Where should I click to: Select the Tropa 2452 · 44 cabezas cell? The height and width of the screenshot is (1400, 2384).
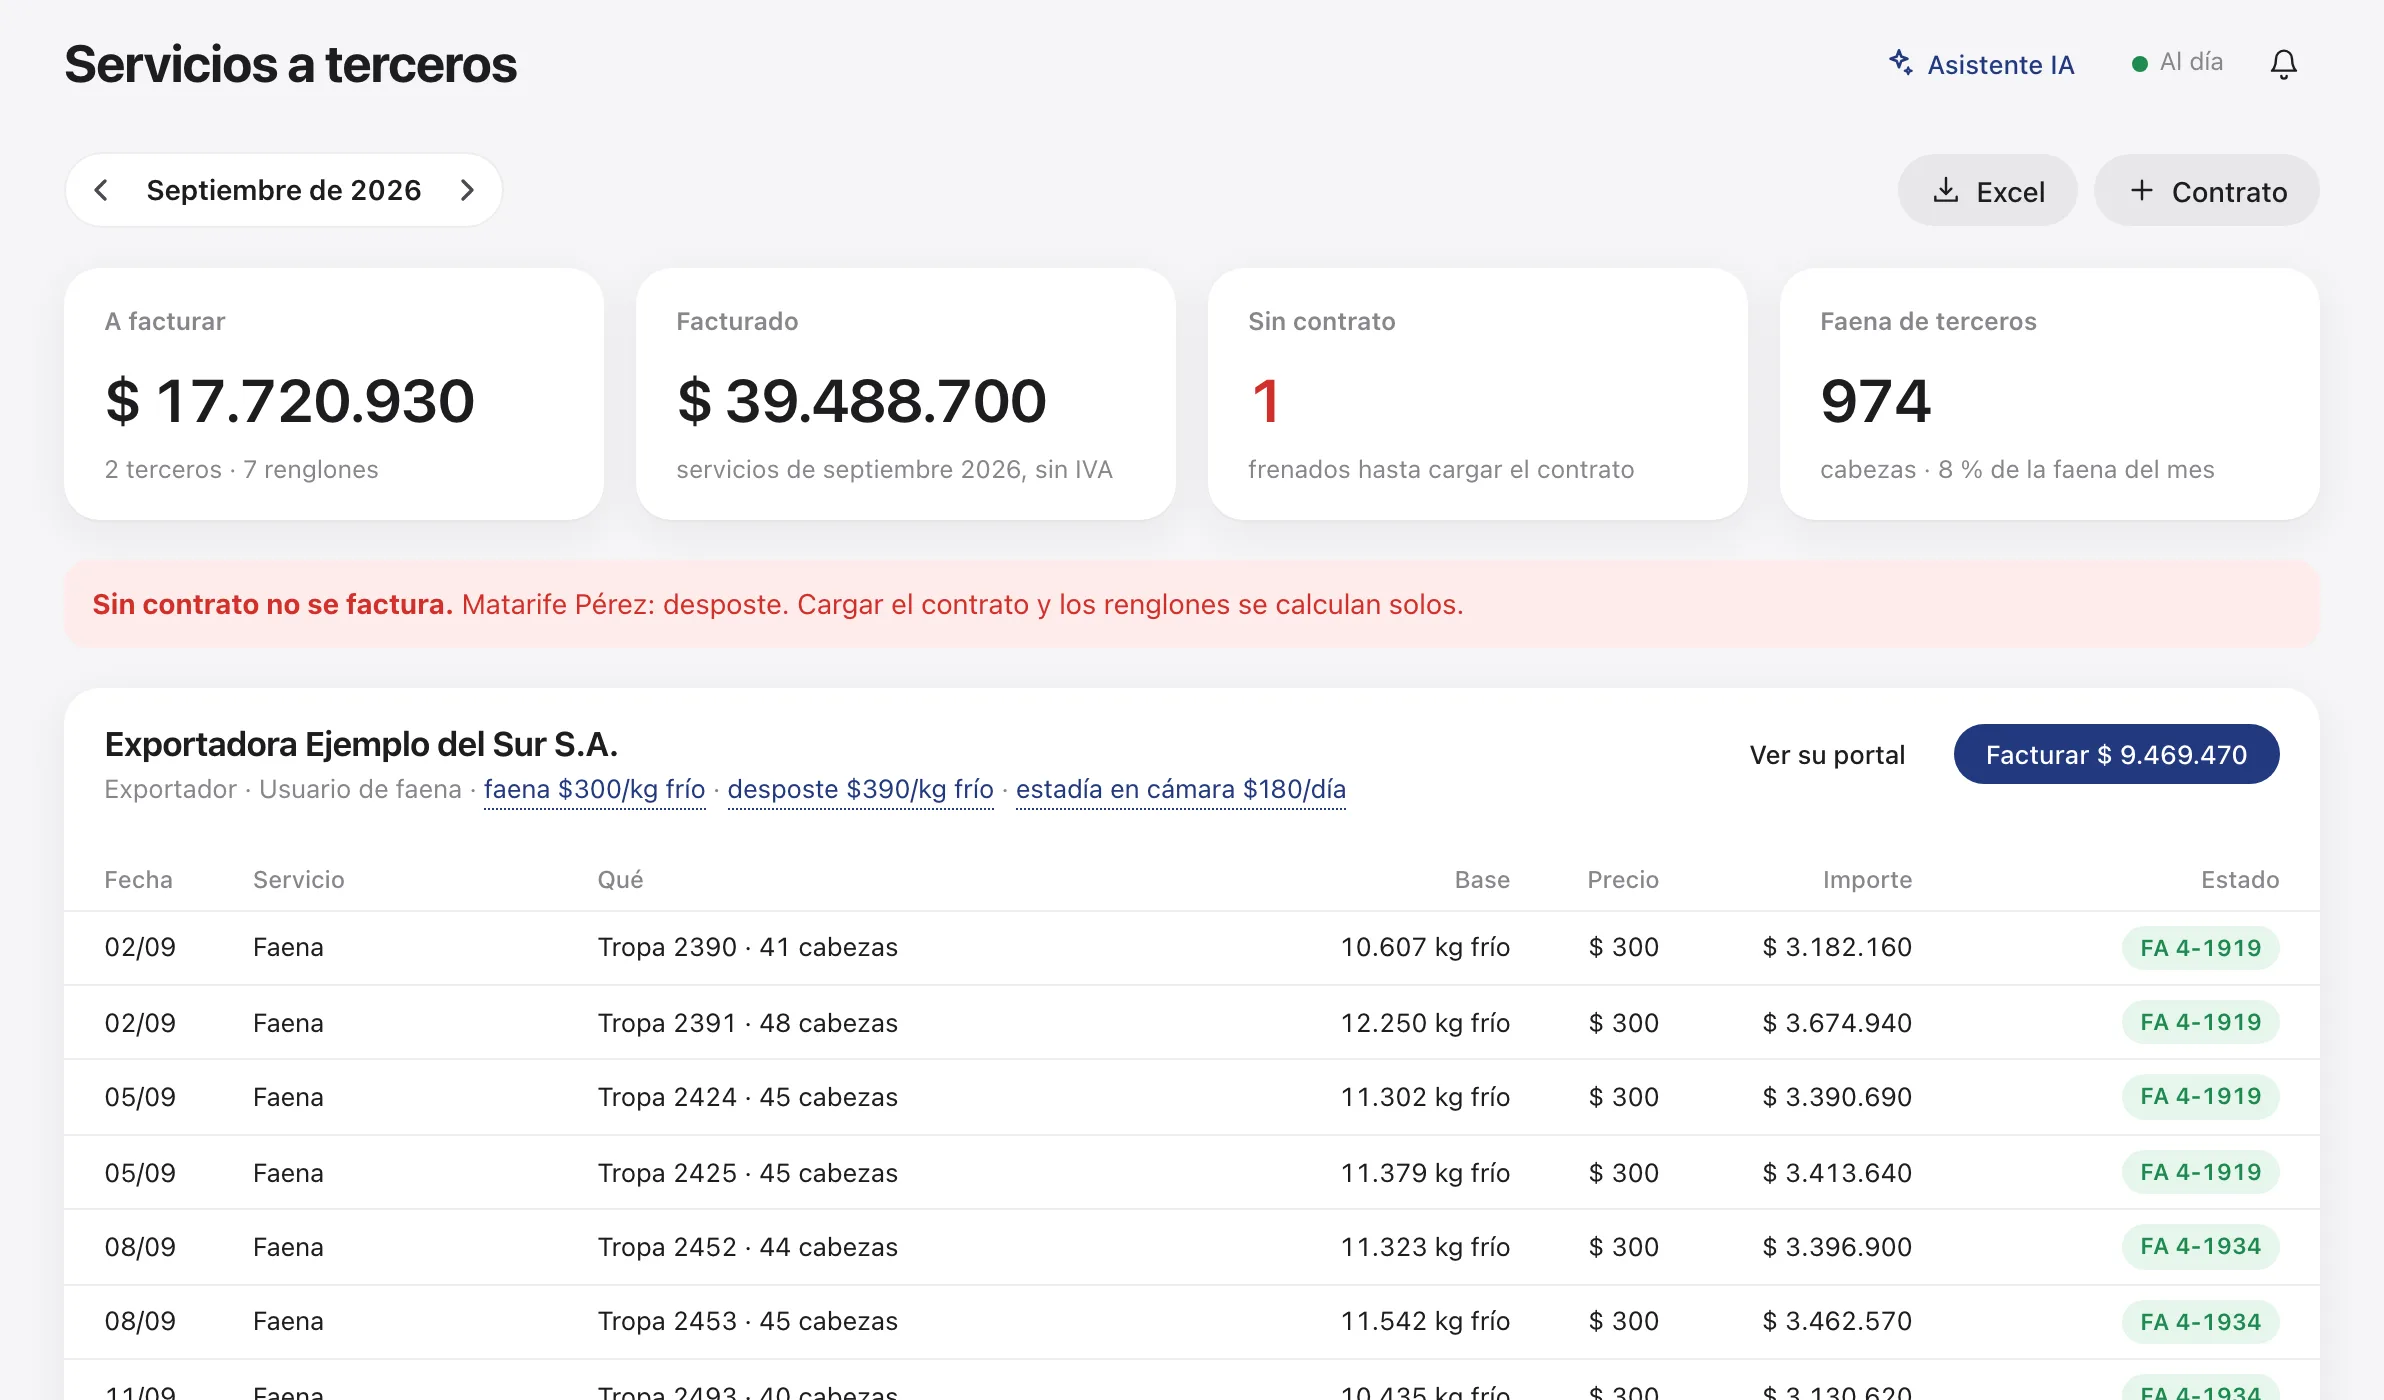coord(747,1247)
